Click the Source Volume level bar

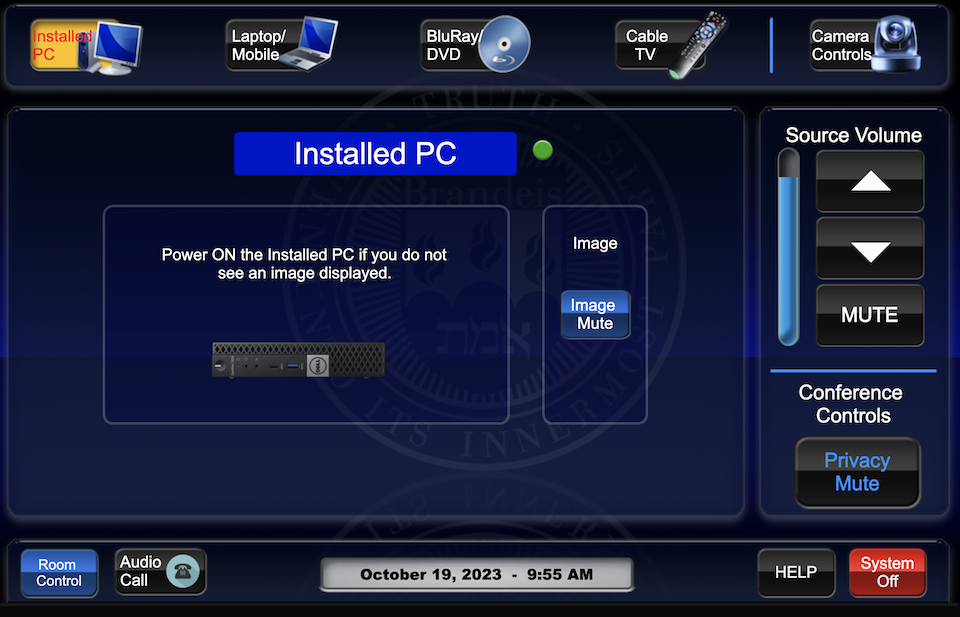pos(789,248)
